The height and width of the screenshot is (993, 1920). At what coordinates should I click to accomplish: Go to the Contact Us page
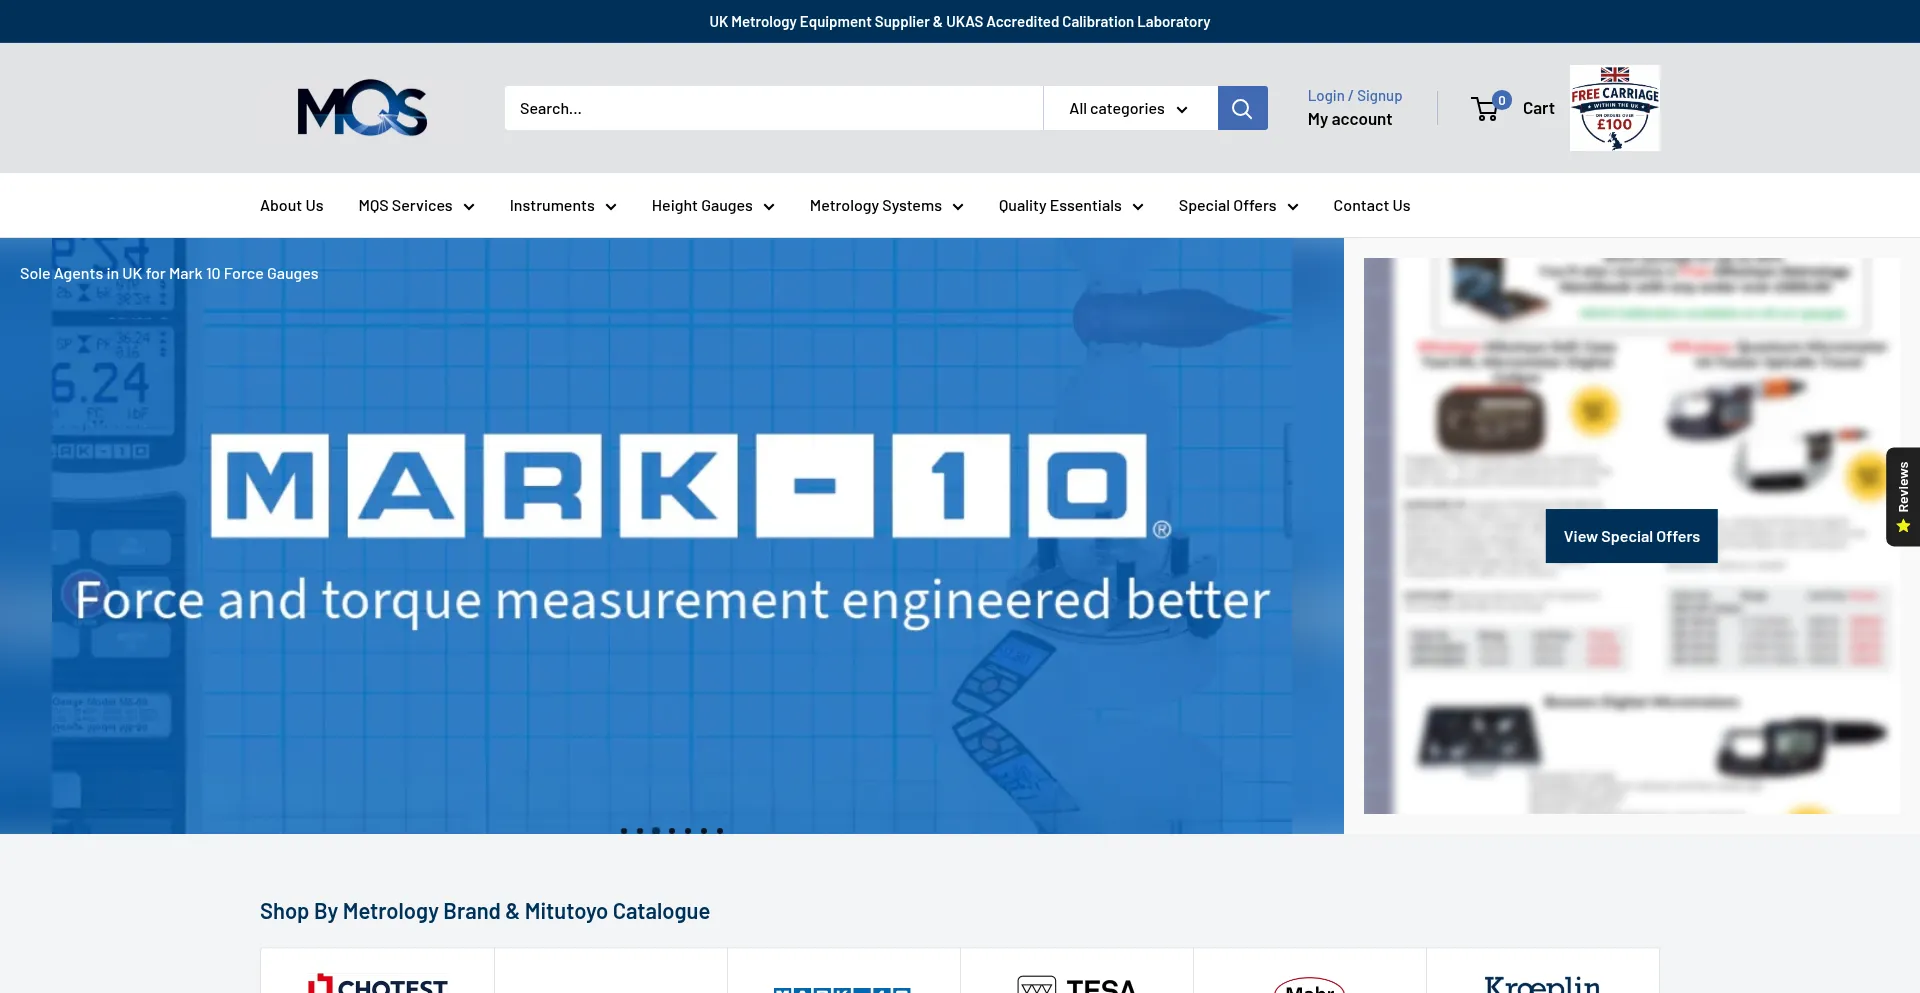tap(1372, 206)
